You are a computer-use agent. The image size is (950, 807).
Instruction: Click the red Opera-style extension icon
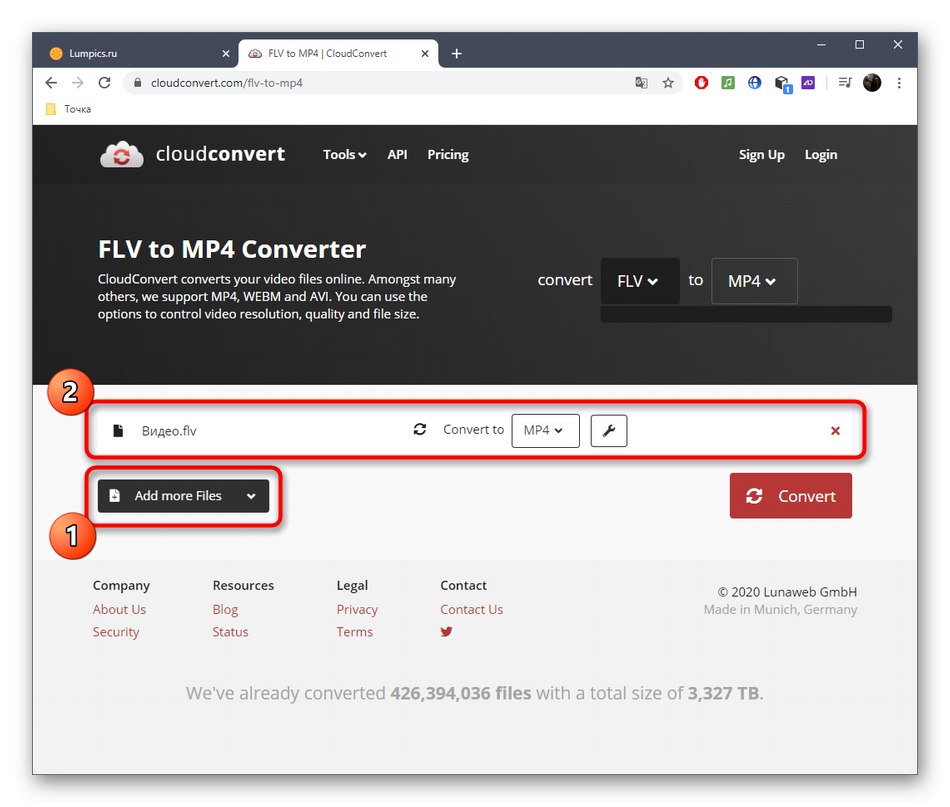point(701,83)
